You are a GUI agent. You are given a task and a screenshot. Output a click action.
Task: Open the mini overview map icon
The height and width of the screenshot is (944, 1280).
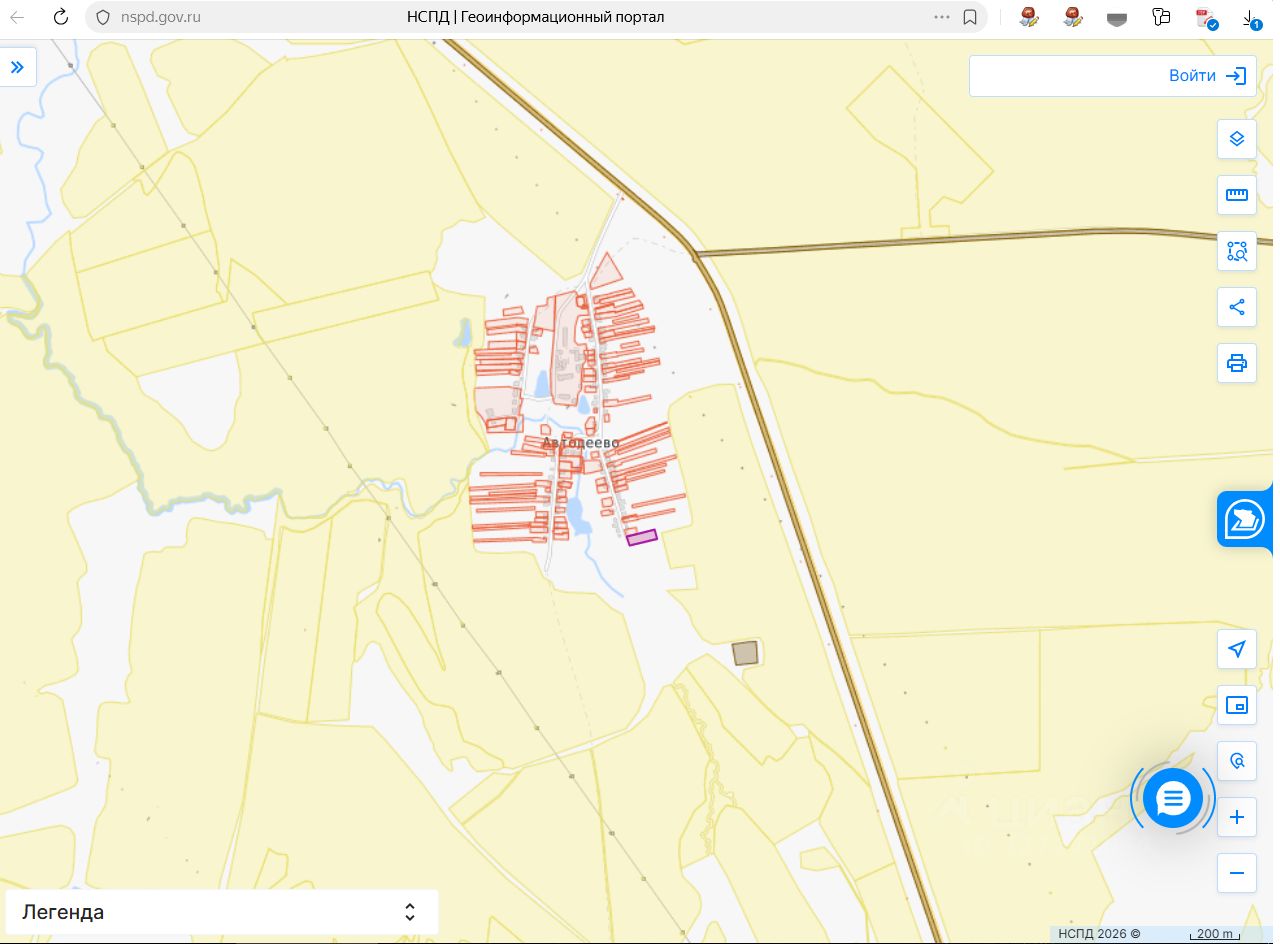click(1236, 705)
